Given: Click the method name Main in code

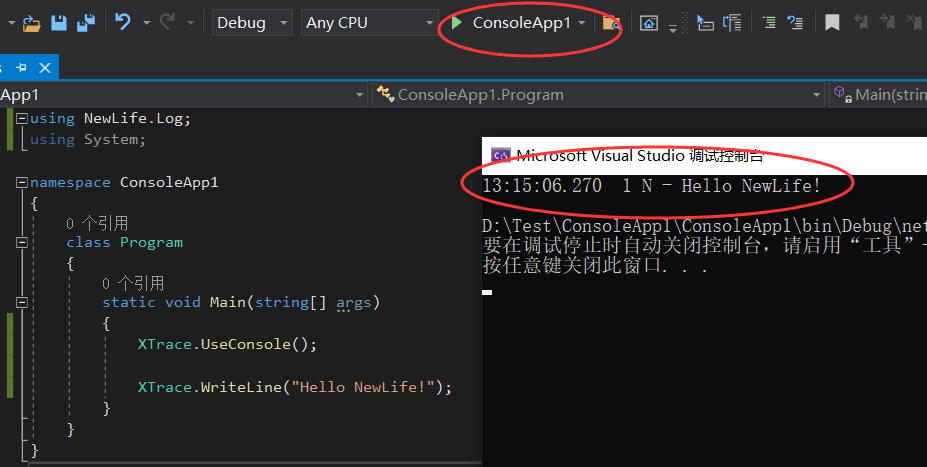Looking at the screenshot, I should pos(228,302).
